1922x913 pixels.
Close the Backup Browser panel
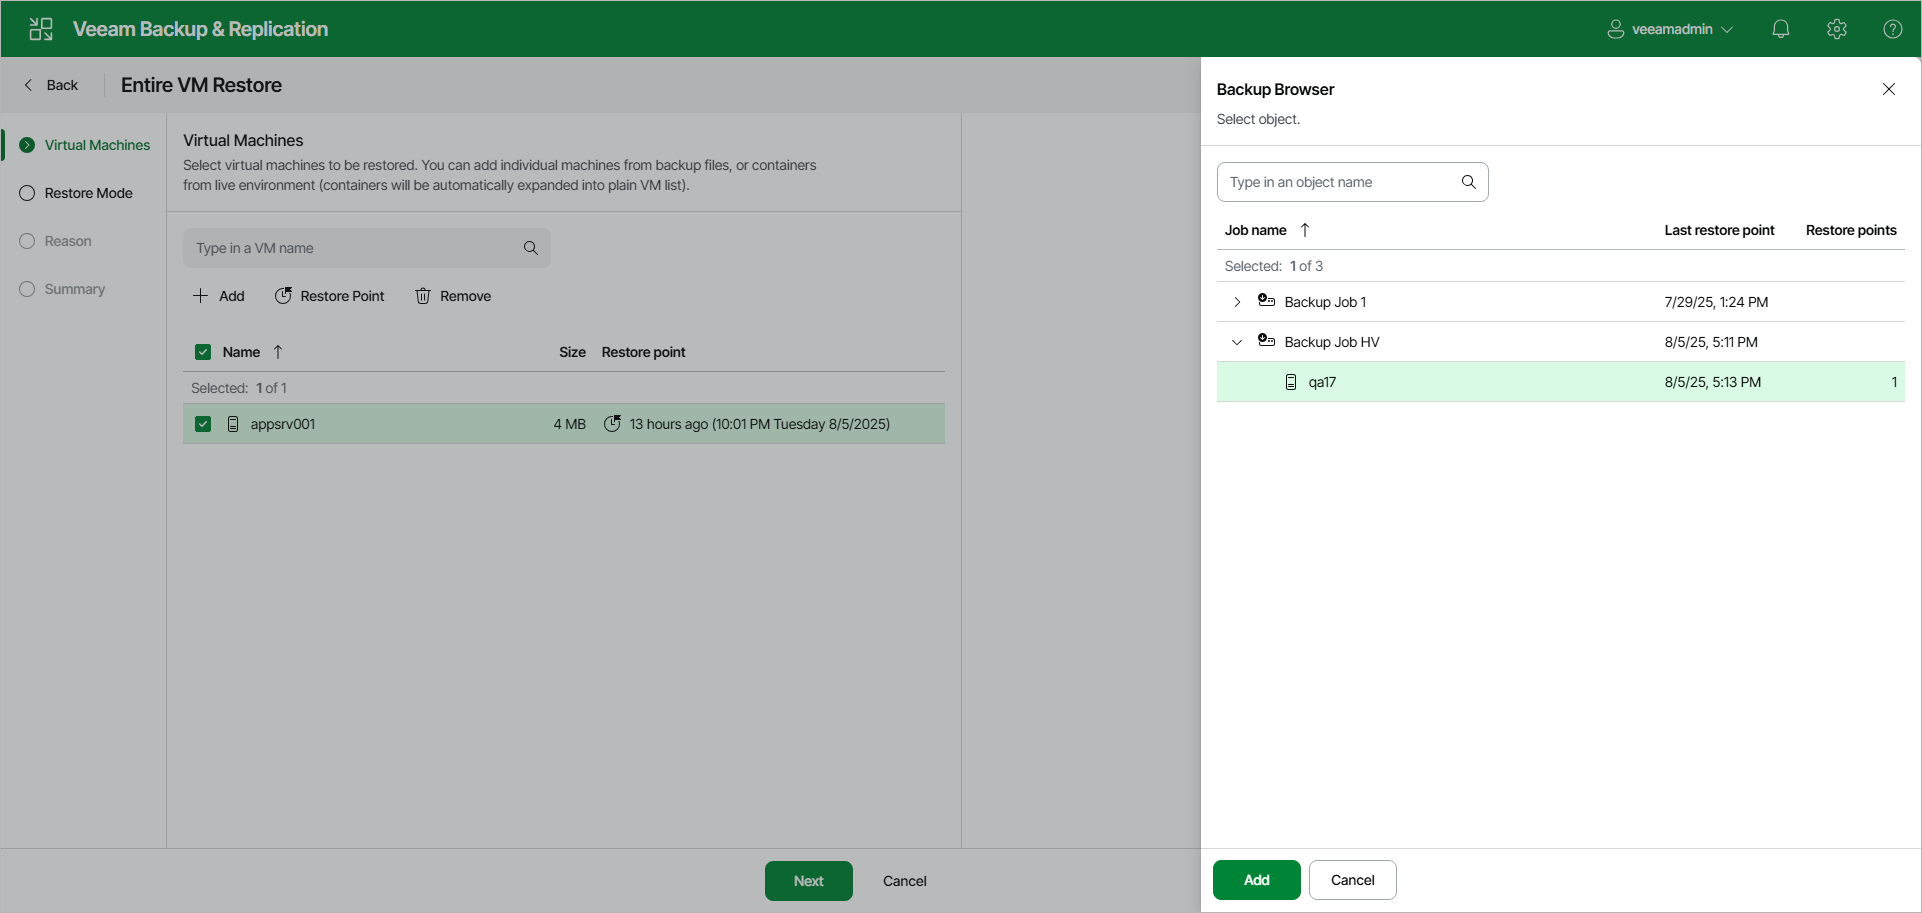tap(1889, 89)
